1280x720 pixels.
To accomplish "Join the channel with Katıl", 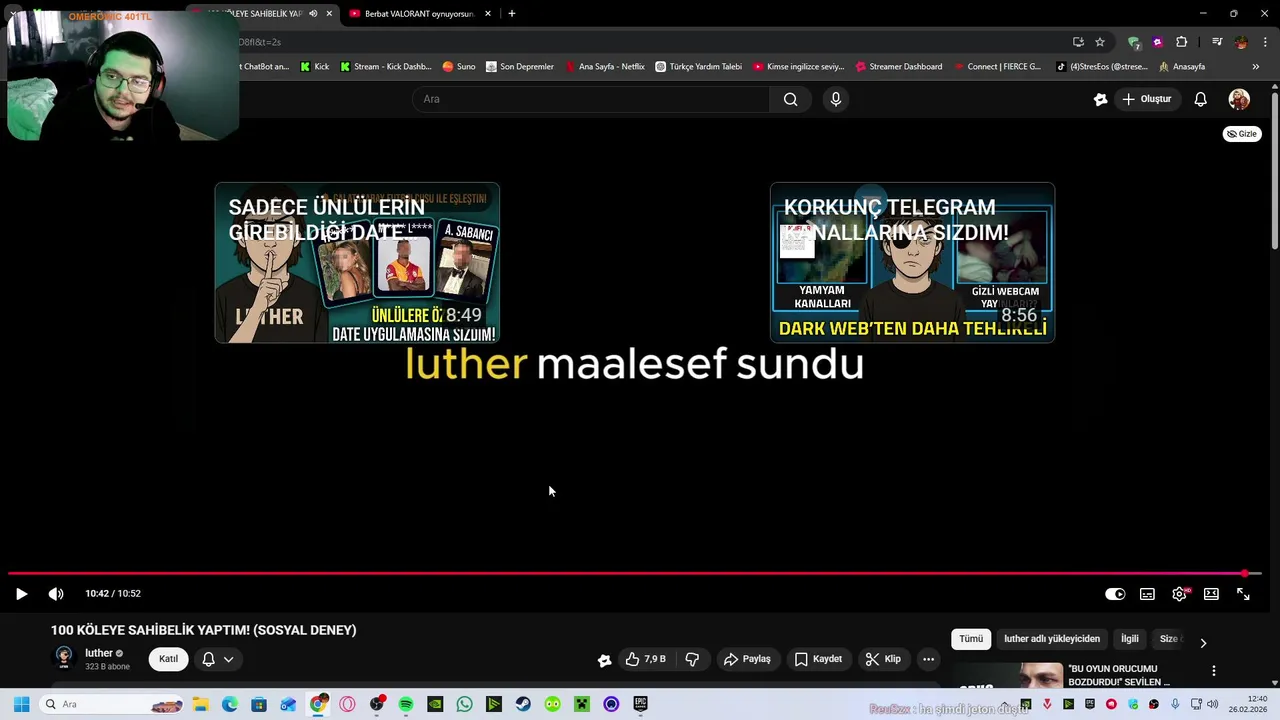I will pos(168,659).
